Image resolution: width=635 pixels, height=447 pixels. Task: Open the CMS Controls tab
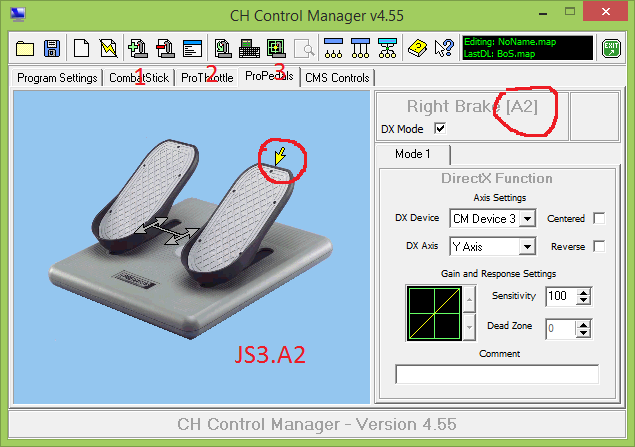337,78
